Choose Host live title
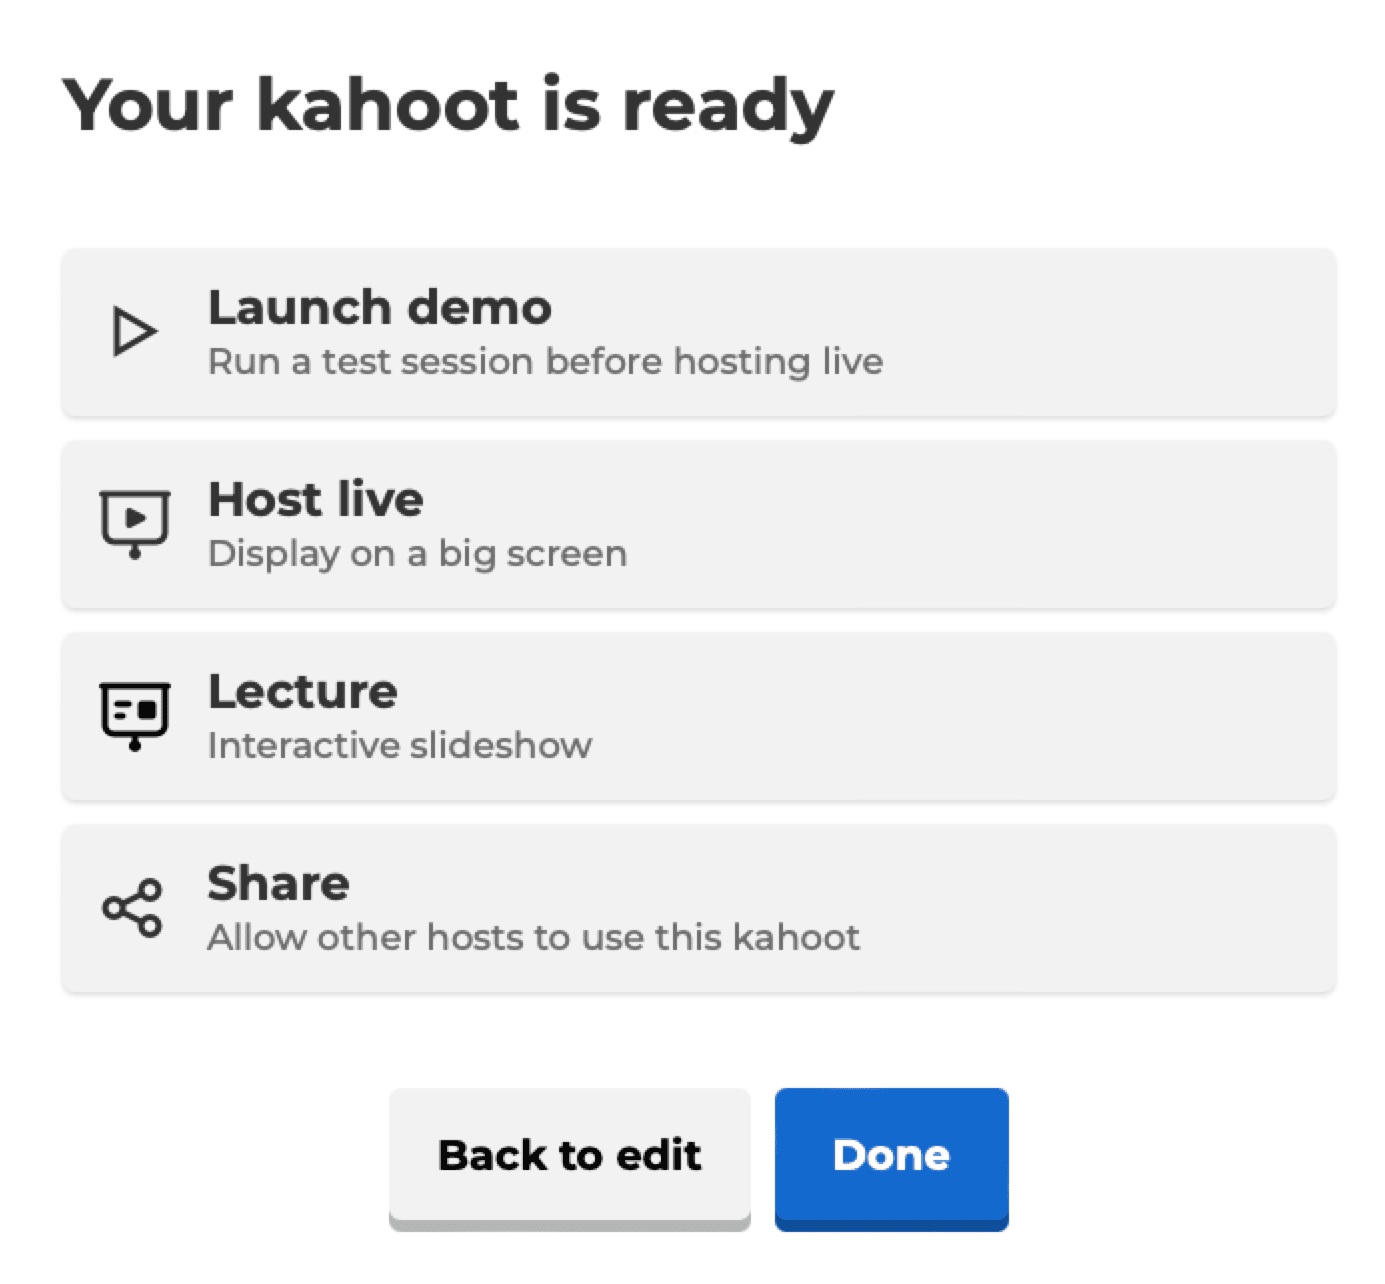The width and height of the screenshot is (1385, 1284). [x=315, y=499]
